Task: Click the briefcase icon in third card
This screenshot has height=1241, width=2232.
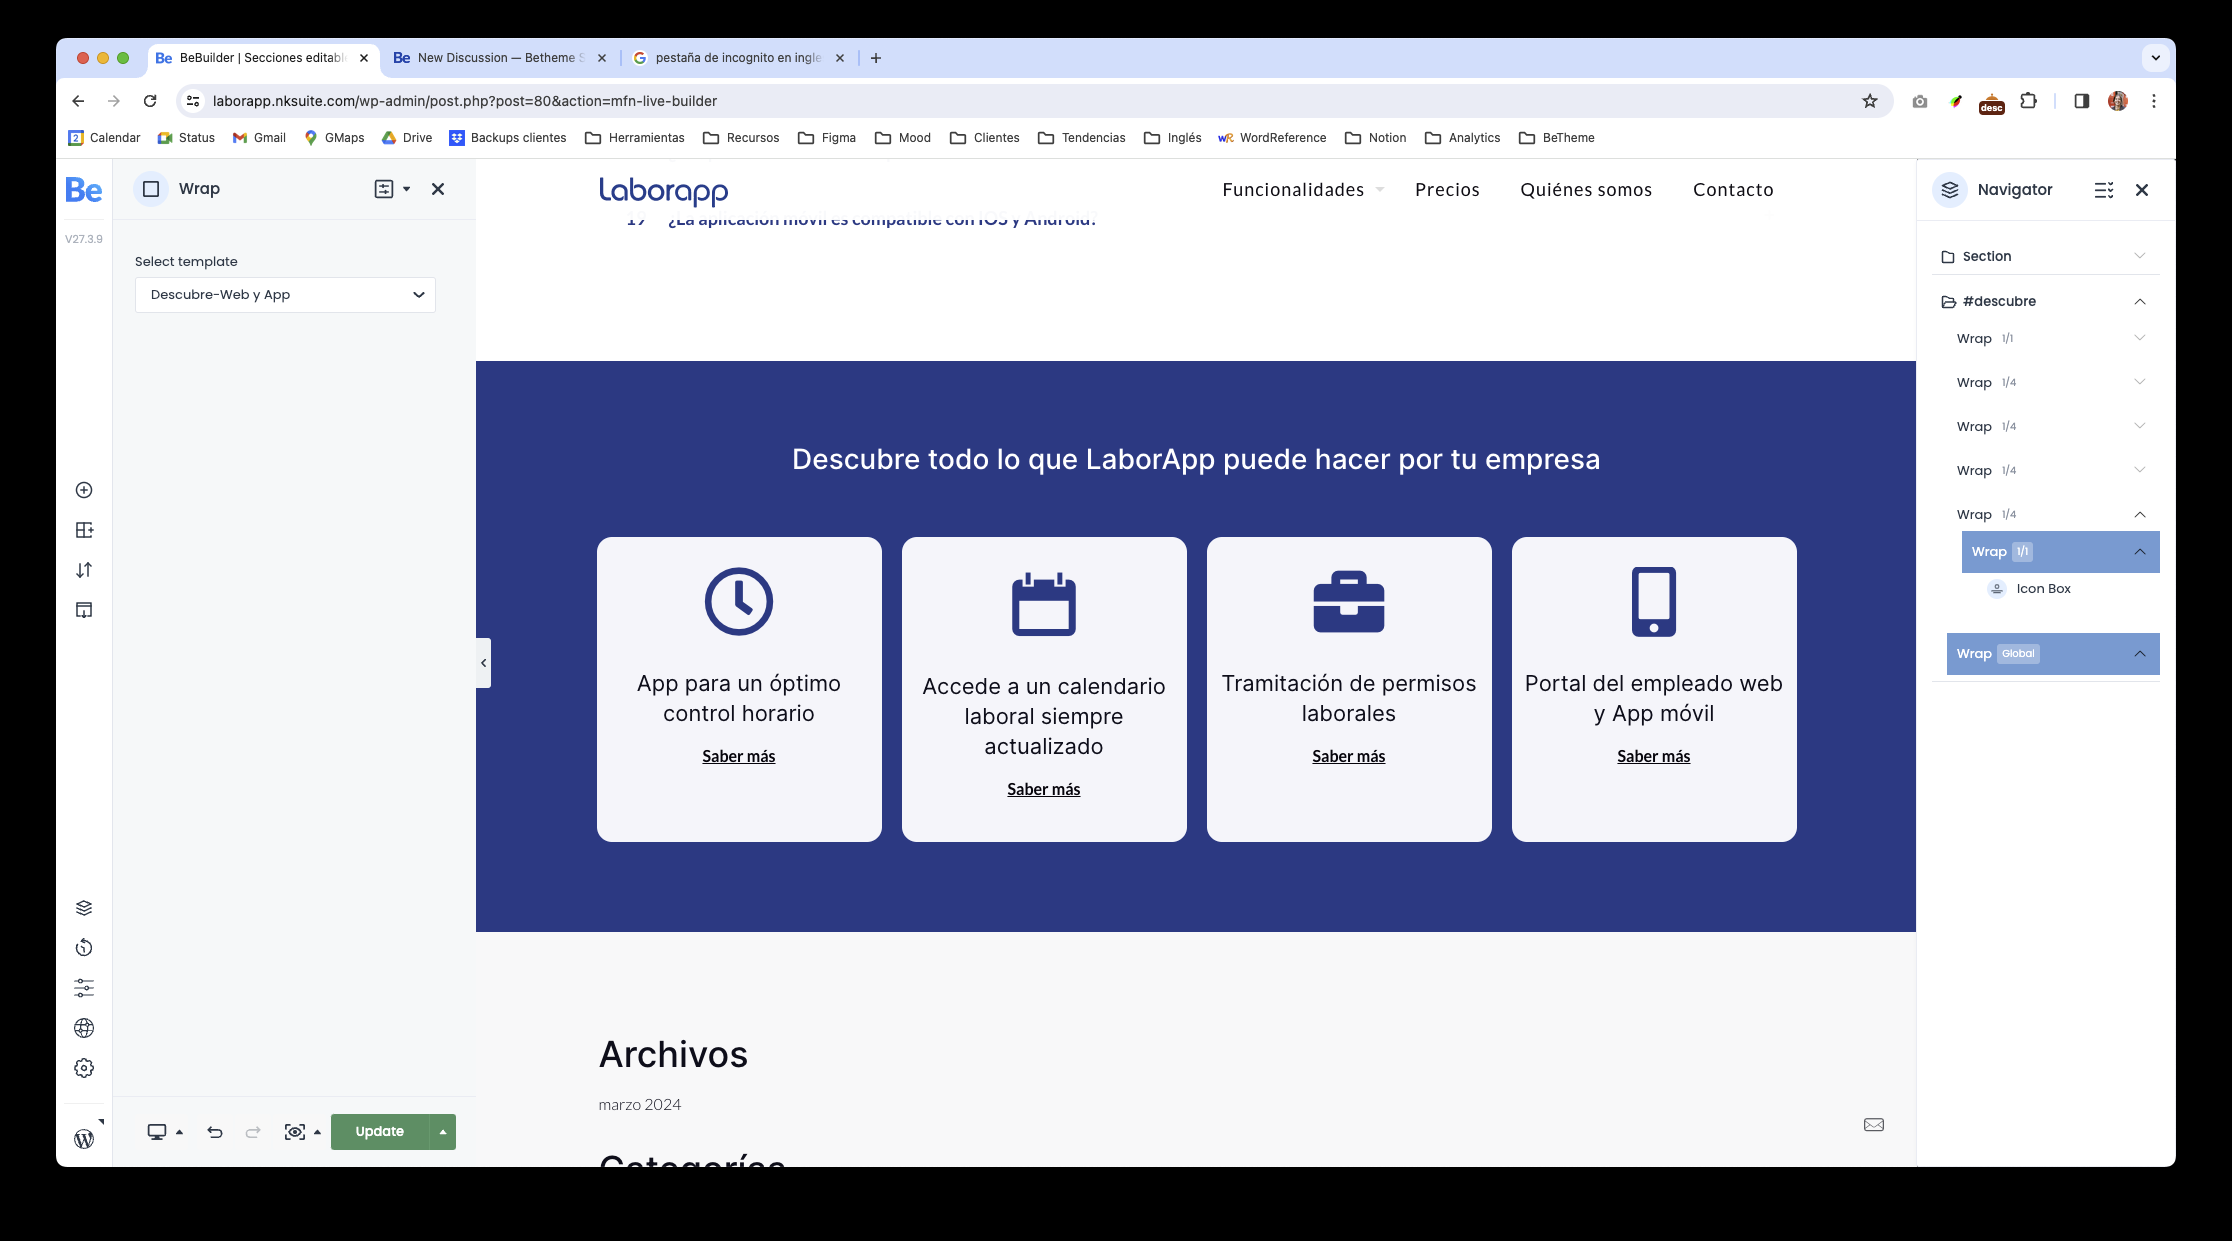Action: click(1349, 601)
